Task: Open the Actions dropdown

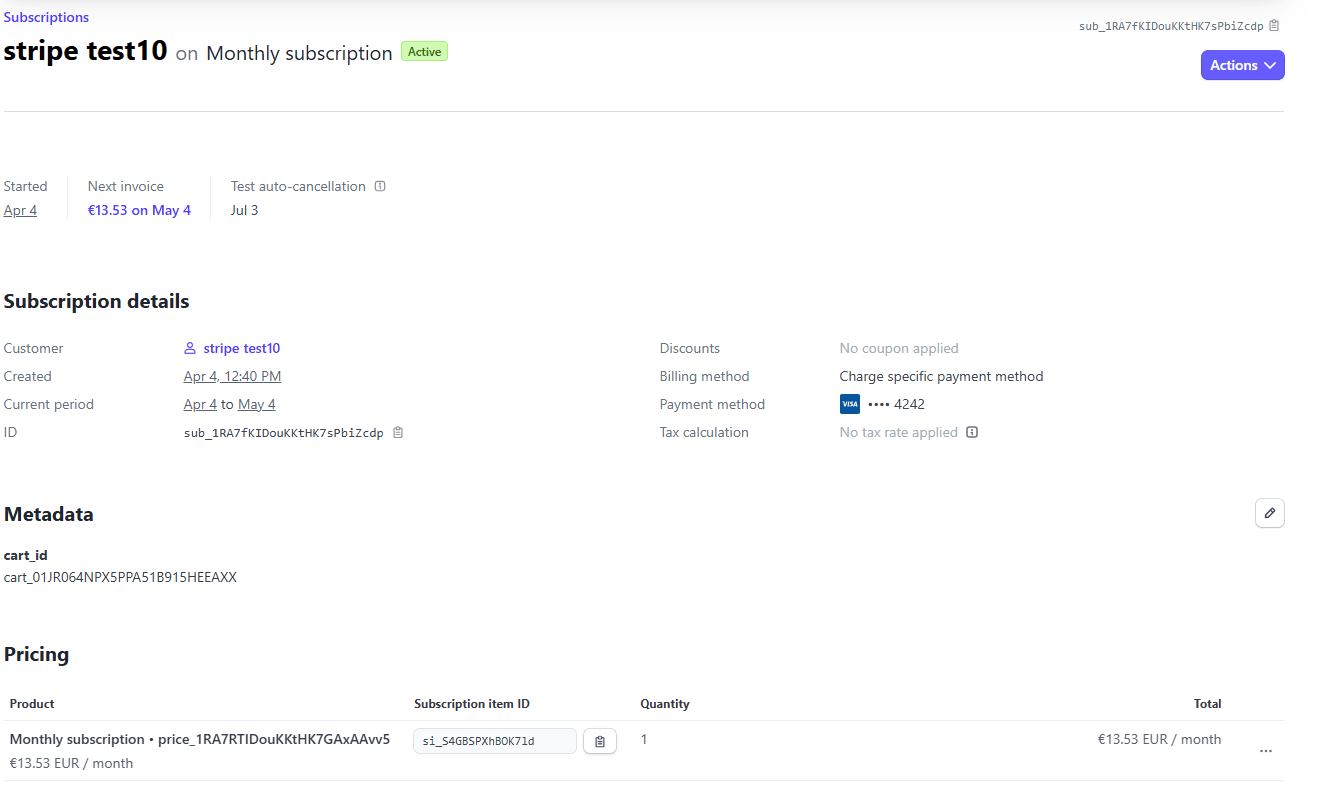Action: click(1242, 64)
